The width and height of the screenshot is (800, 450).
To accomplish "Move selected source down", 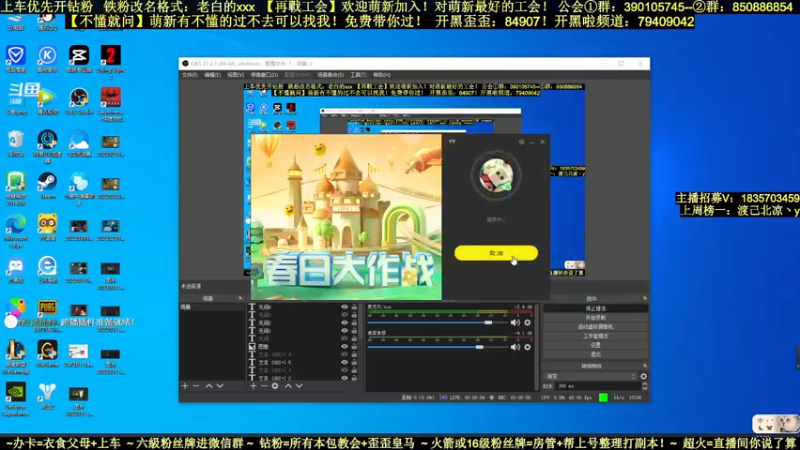I will 299,386.
